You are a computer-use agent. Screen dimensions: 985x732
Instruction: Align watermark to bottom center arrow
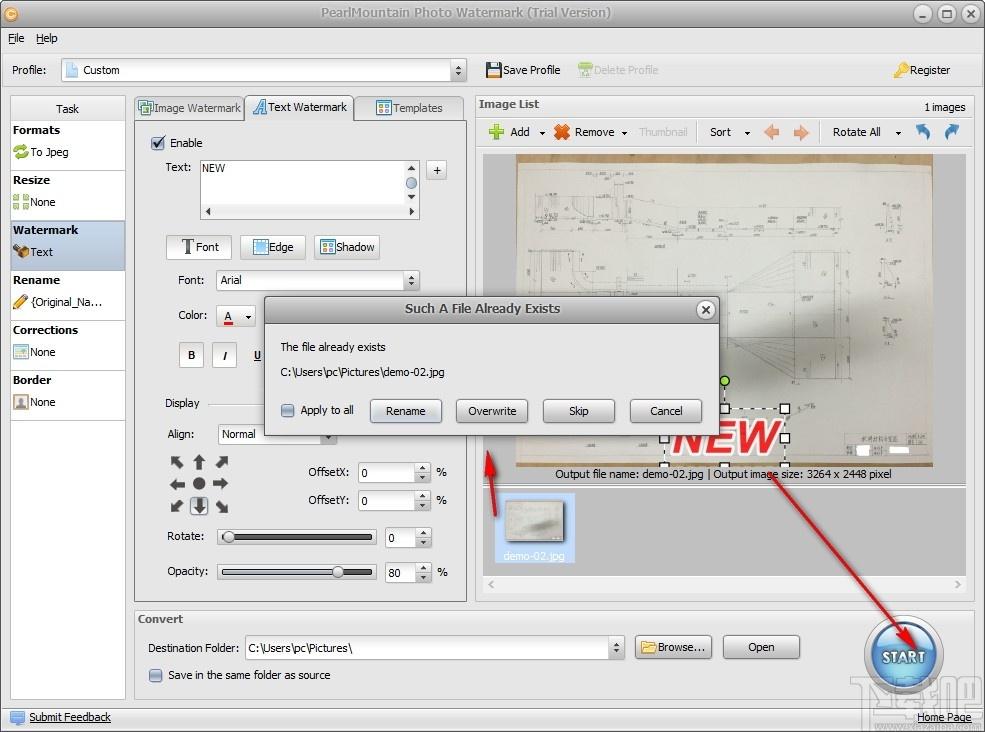199,506
